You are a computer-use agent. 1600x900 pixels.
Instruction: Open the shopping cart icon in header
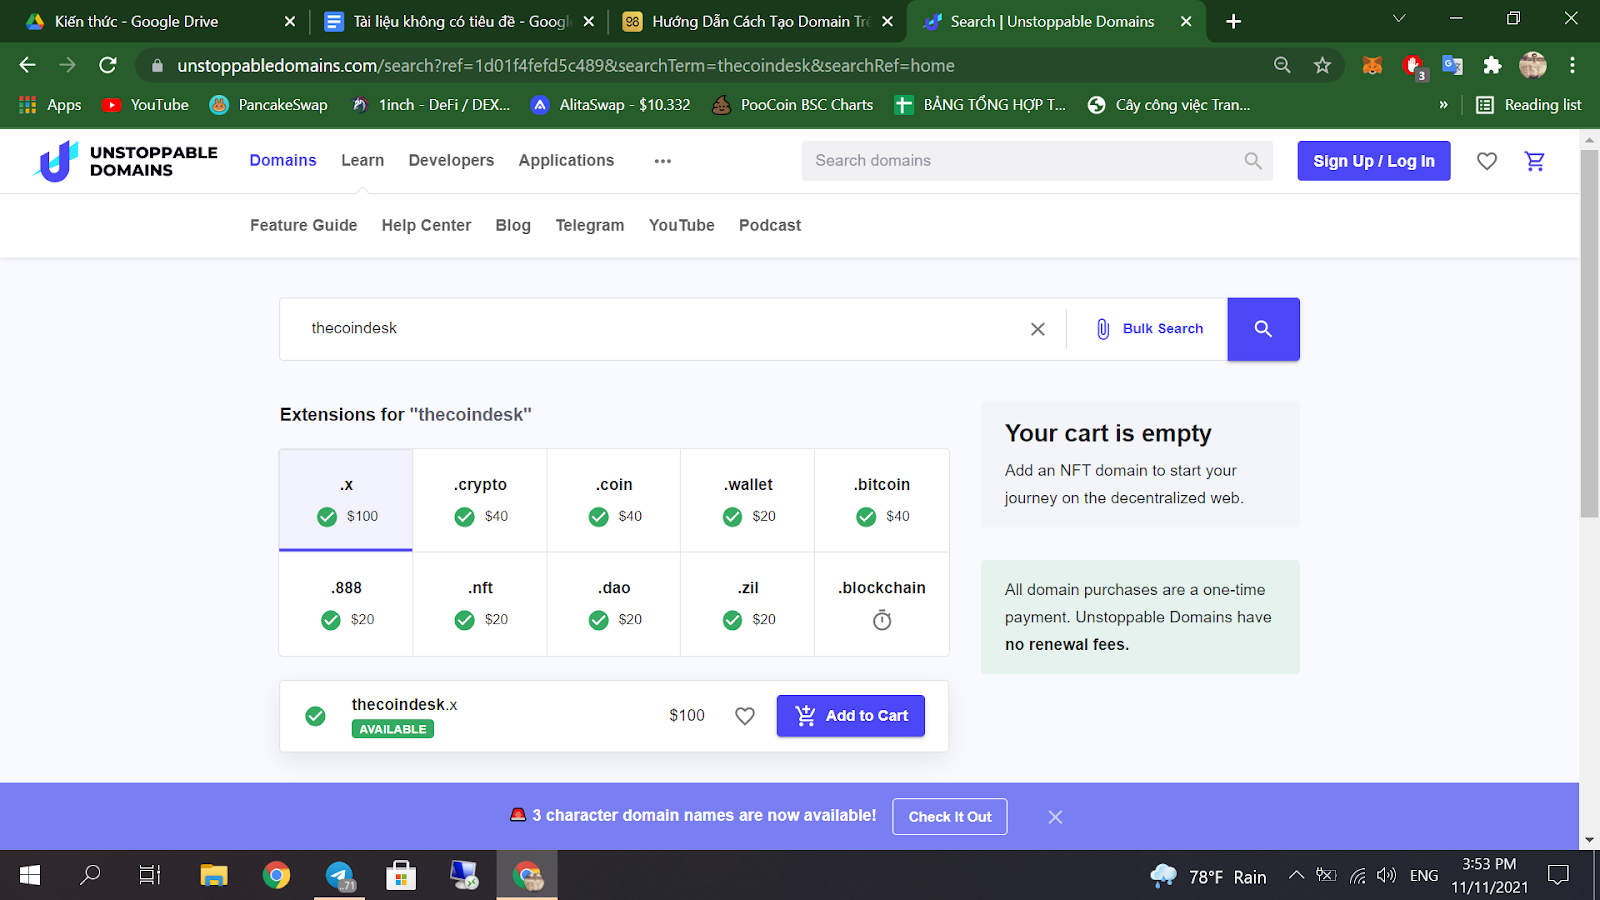pyautogui.click(x=1535, y=161)
